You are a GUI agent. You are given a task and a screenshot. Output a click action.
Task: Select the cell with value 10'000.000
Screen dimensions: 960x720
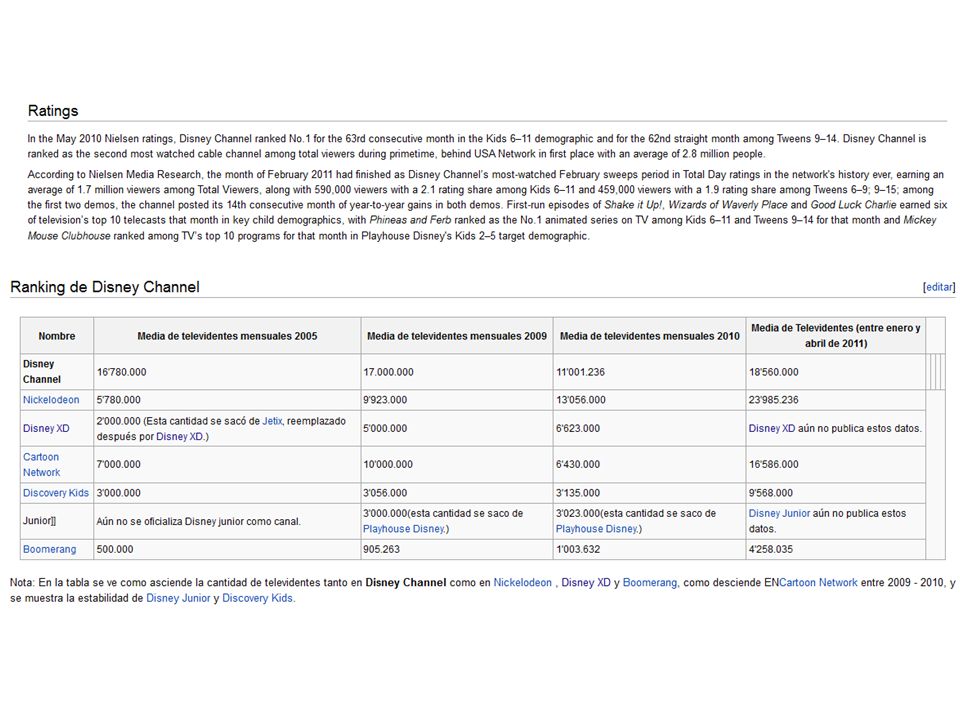[x=457, y=465]
